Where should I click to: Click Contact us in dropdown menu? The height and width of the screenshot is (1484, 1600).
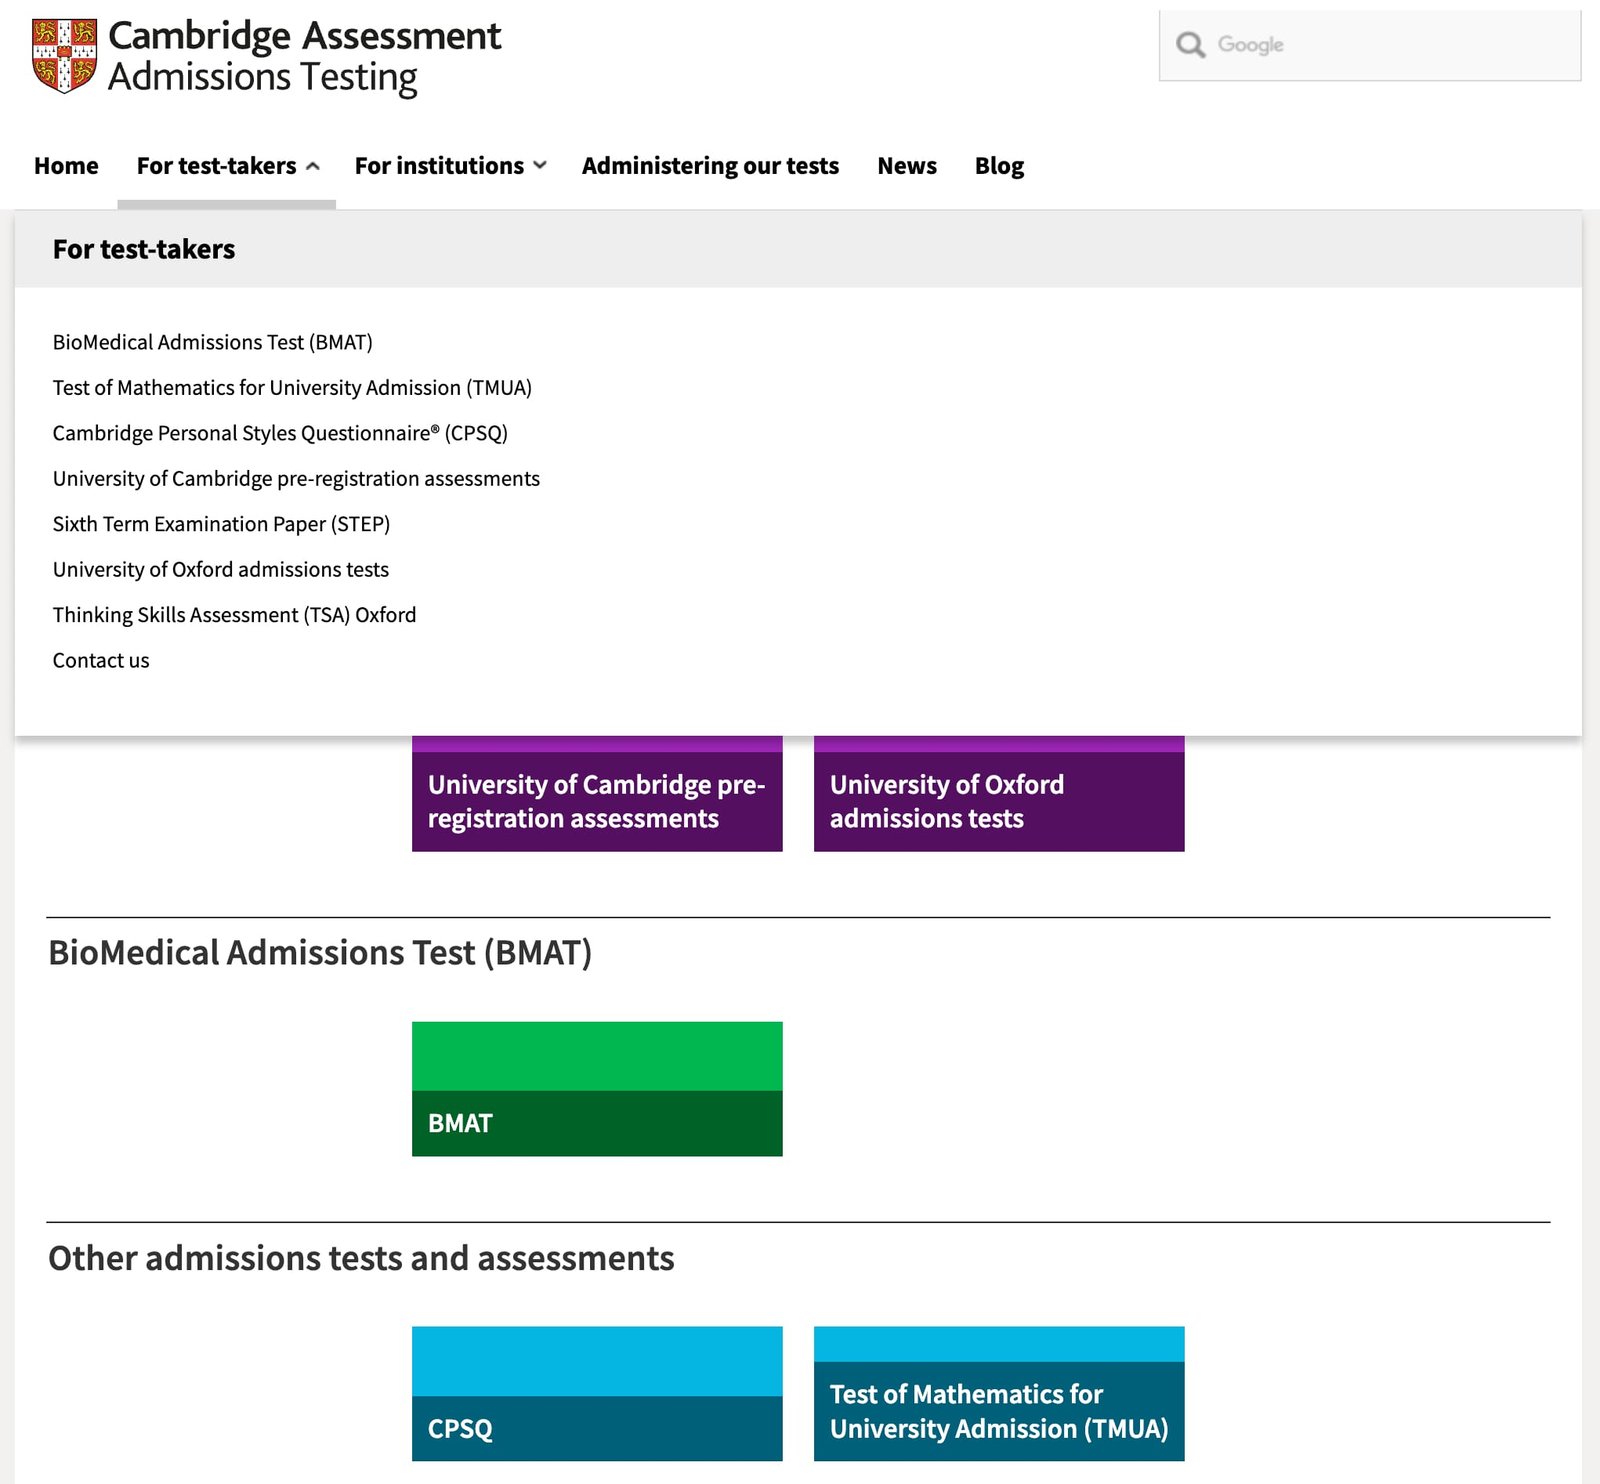tap(101, 660)
